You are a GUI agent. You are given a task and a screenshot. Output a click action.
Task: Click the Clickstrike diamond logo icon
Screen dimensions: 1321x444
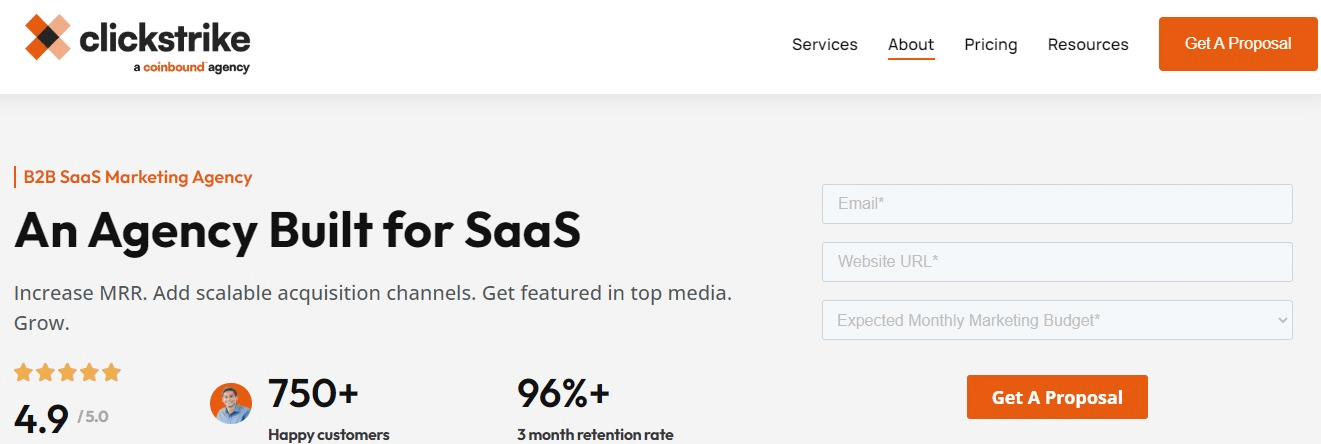48,38
